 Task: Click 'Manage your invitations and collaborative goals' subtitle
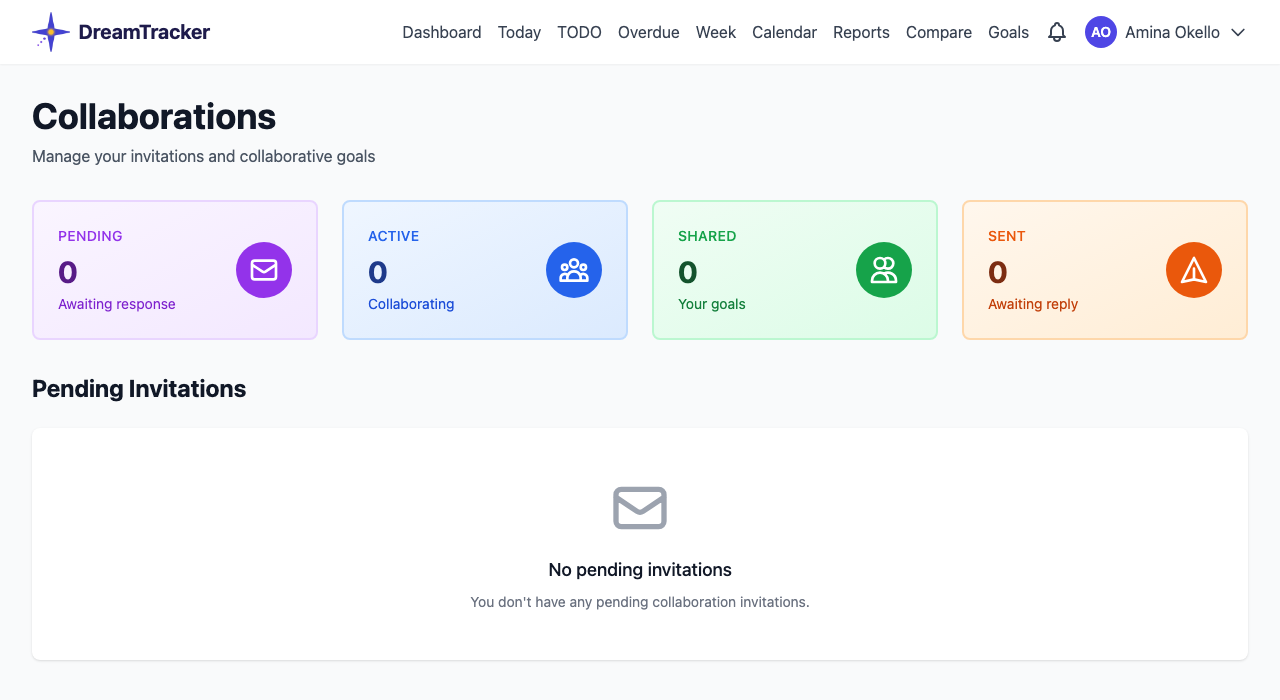point(204,157)
